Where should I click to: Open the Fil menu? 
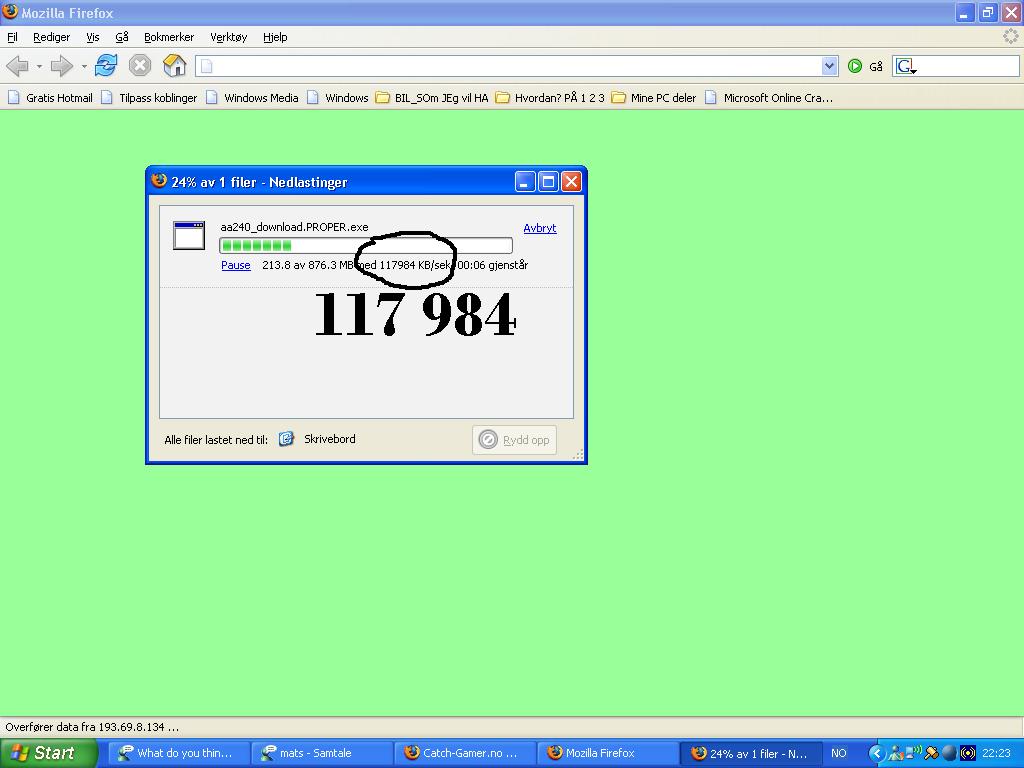point(12,37)
